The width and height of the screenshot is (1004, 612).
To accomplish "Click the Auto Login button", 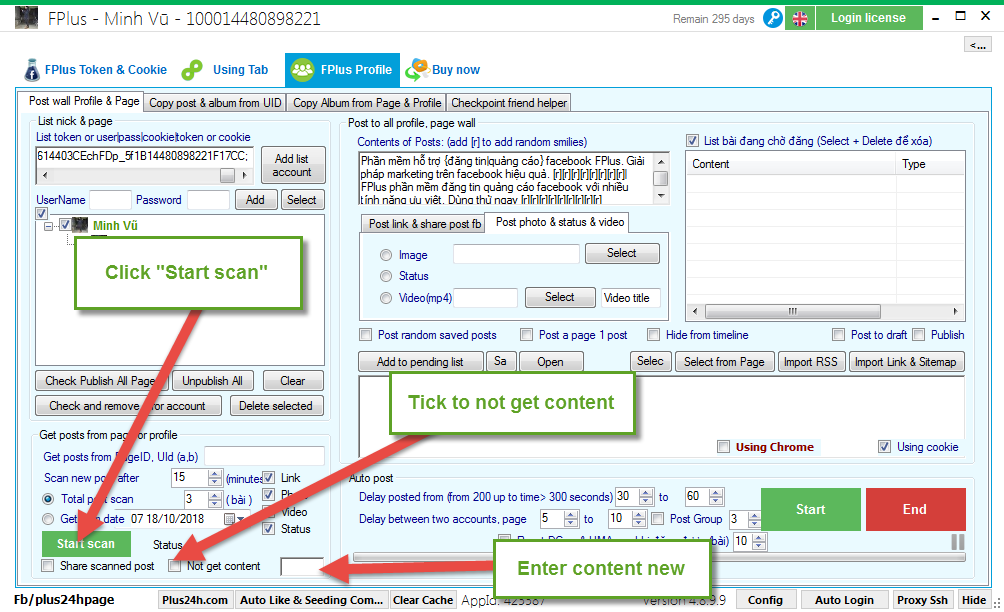I will [844, 600].
